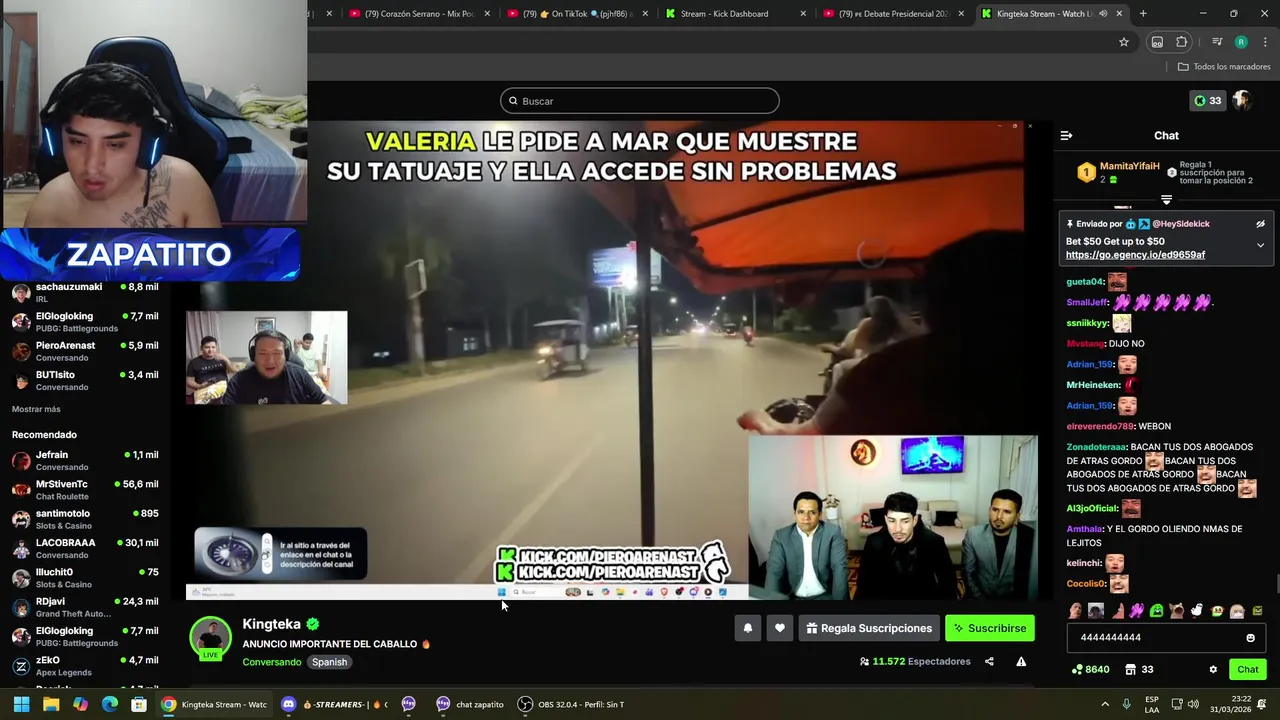
Task: Open recommended channel santimotolo
Action: (x=85, y=519)
